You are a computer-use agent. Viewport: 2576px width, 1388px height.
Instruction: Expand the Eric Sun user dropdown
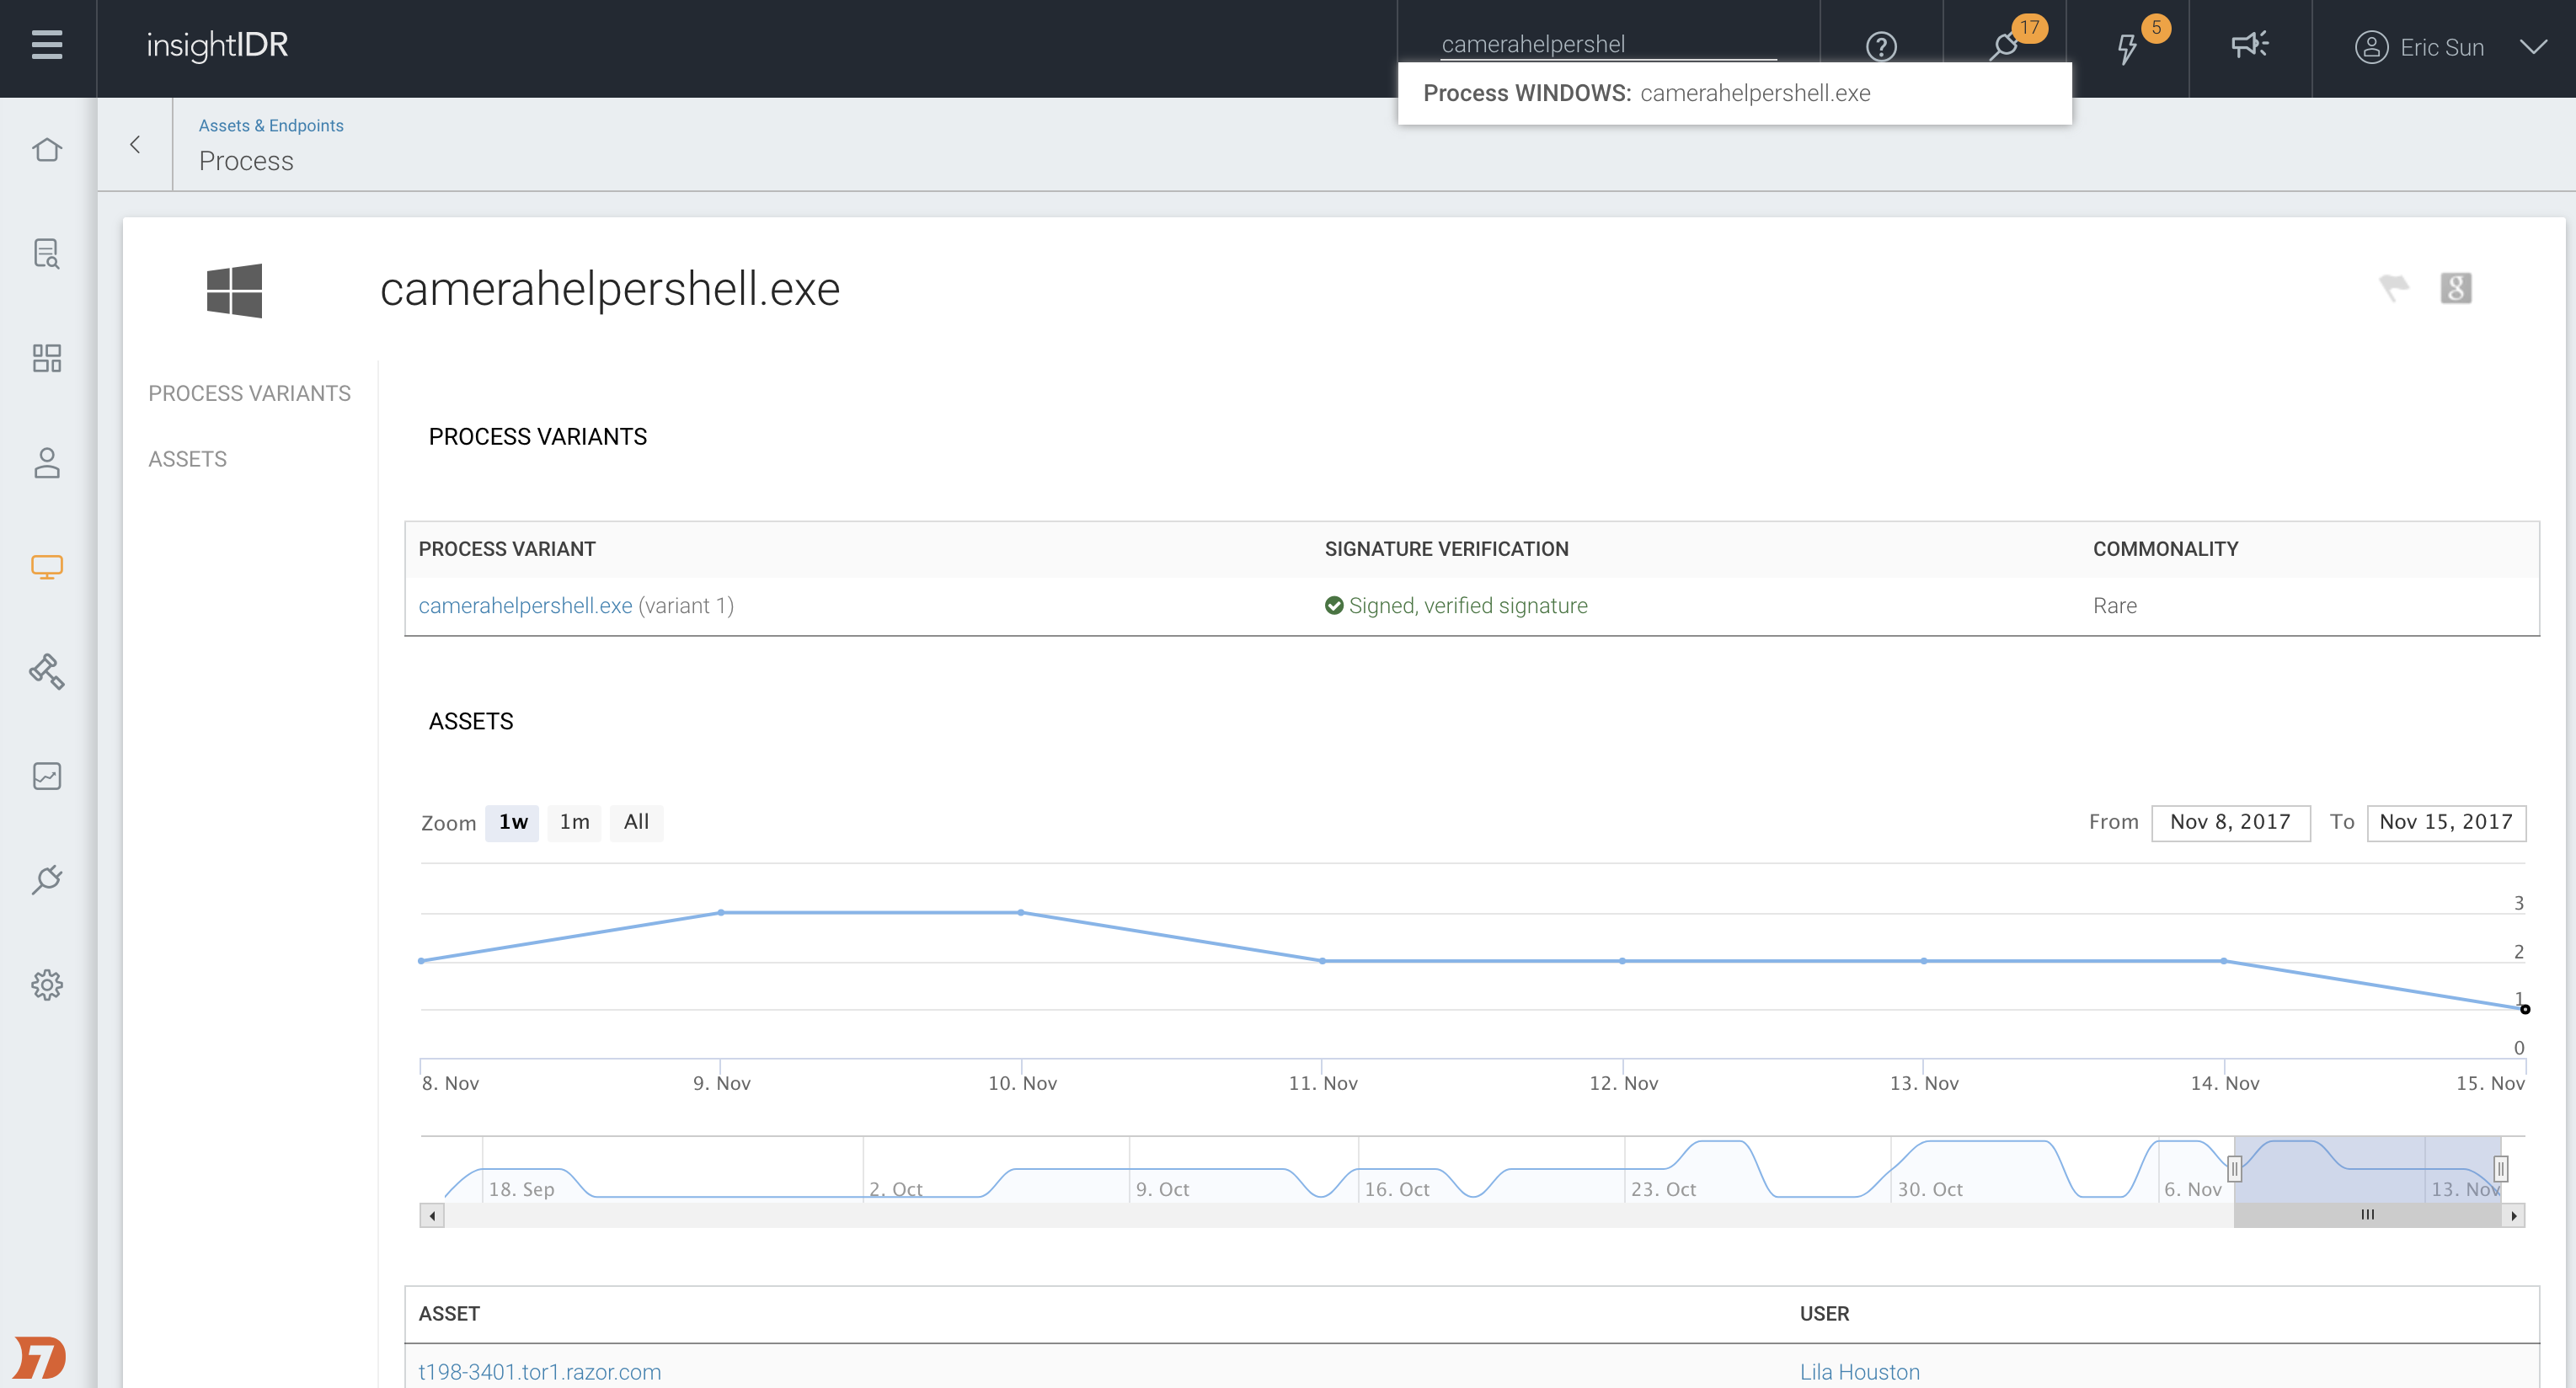tap(2533, 47)
